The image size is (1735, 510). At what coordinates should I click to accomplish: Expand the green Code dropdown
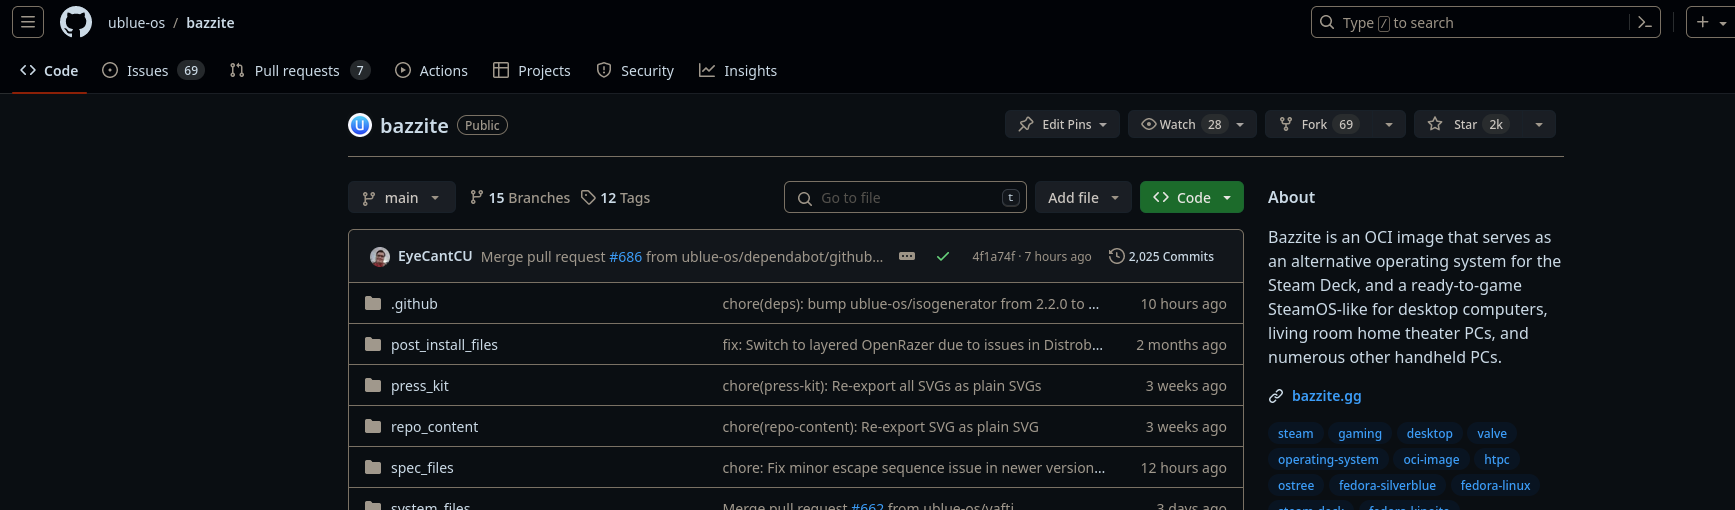(x=1192, y=198)
